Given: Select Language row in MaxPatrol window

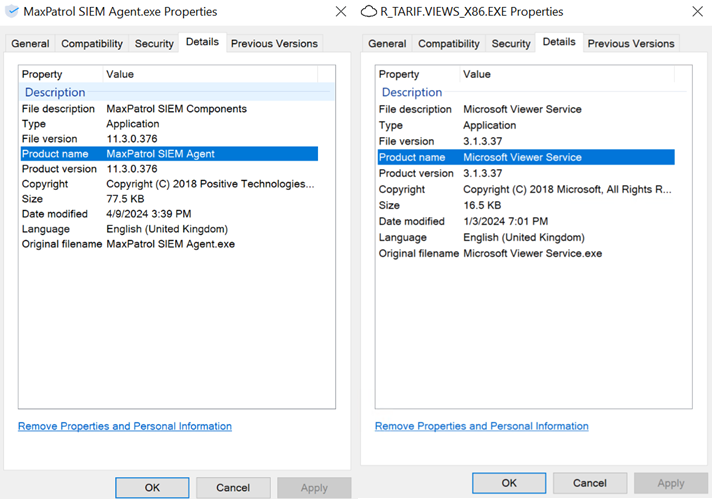Looking at the screenshot, I should 169,229.
